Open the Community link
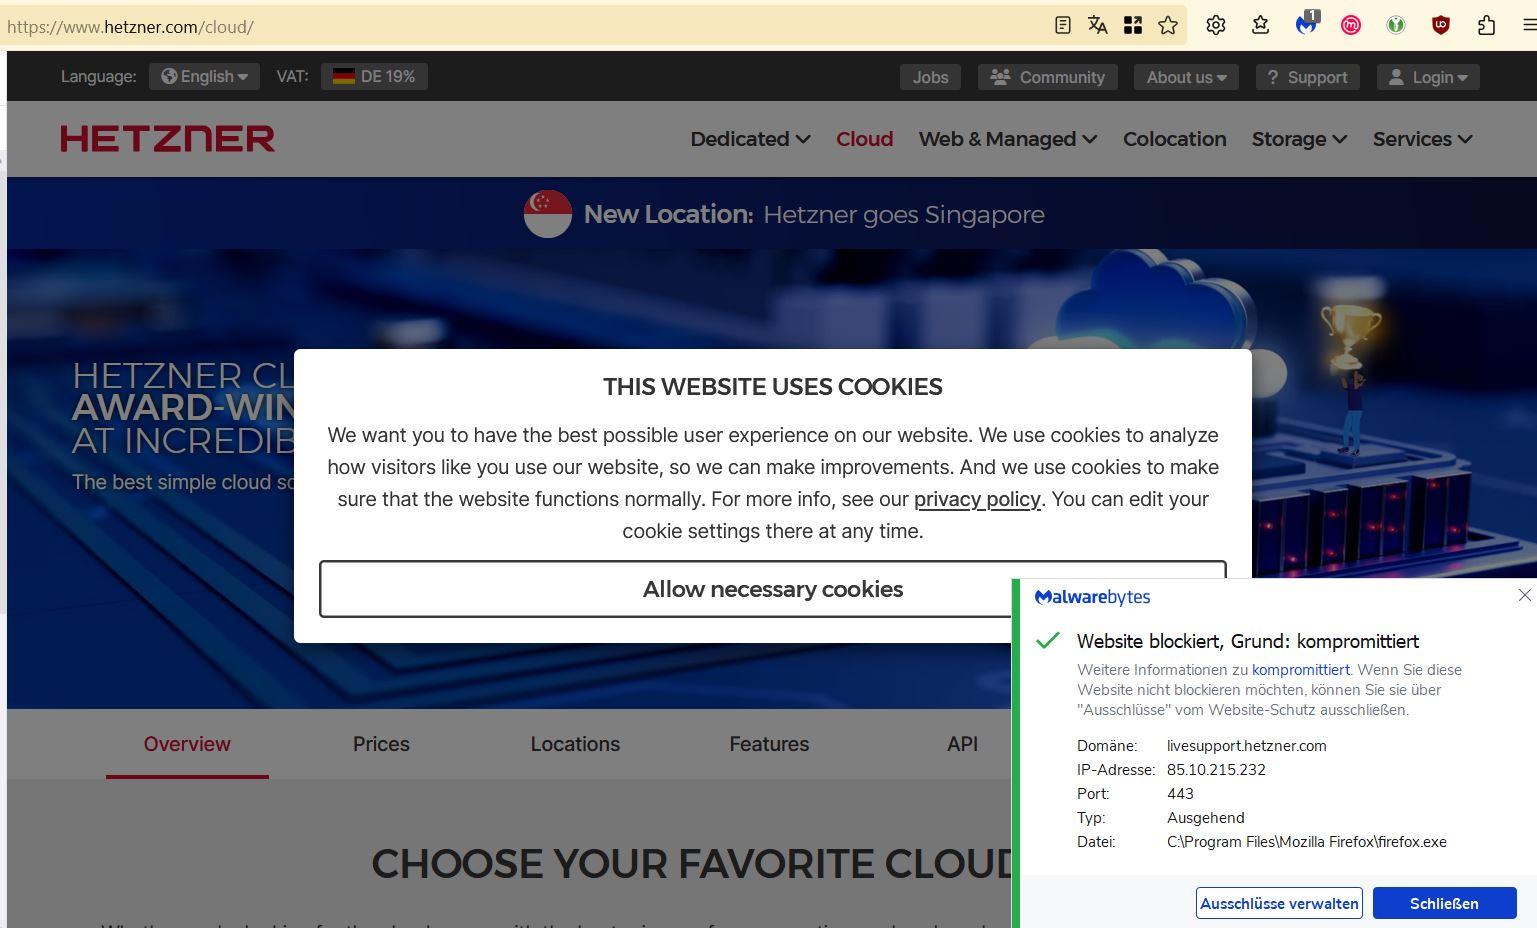Screen dimensions: 1537x928 [1047, 77]
